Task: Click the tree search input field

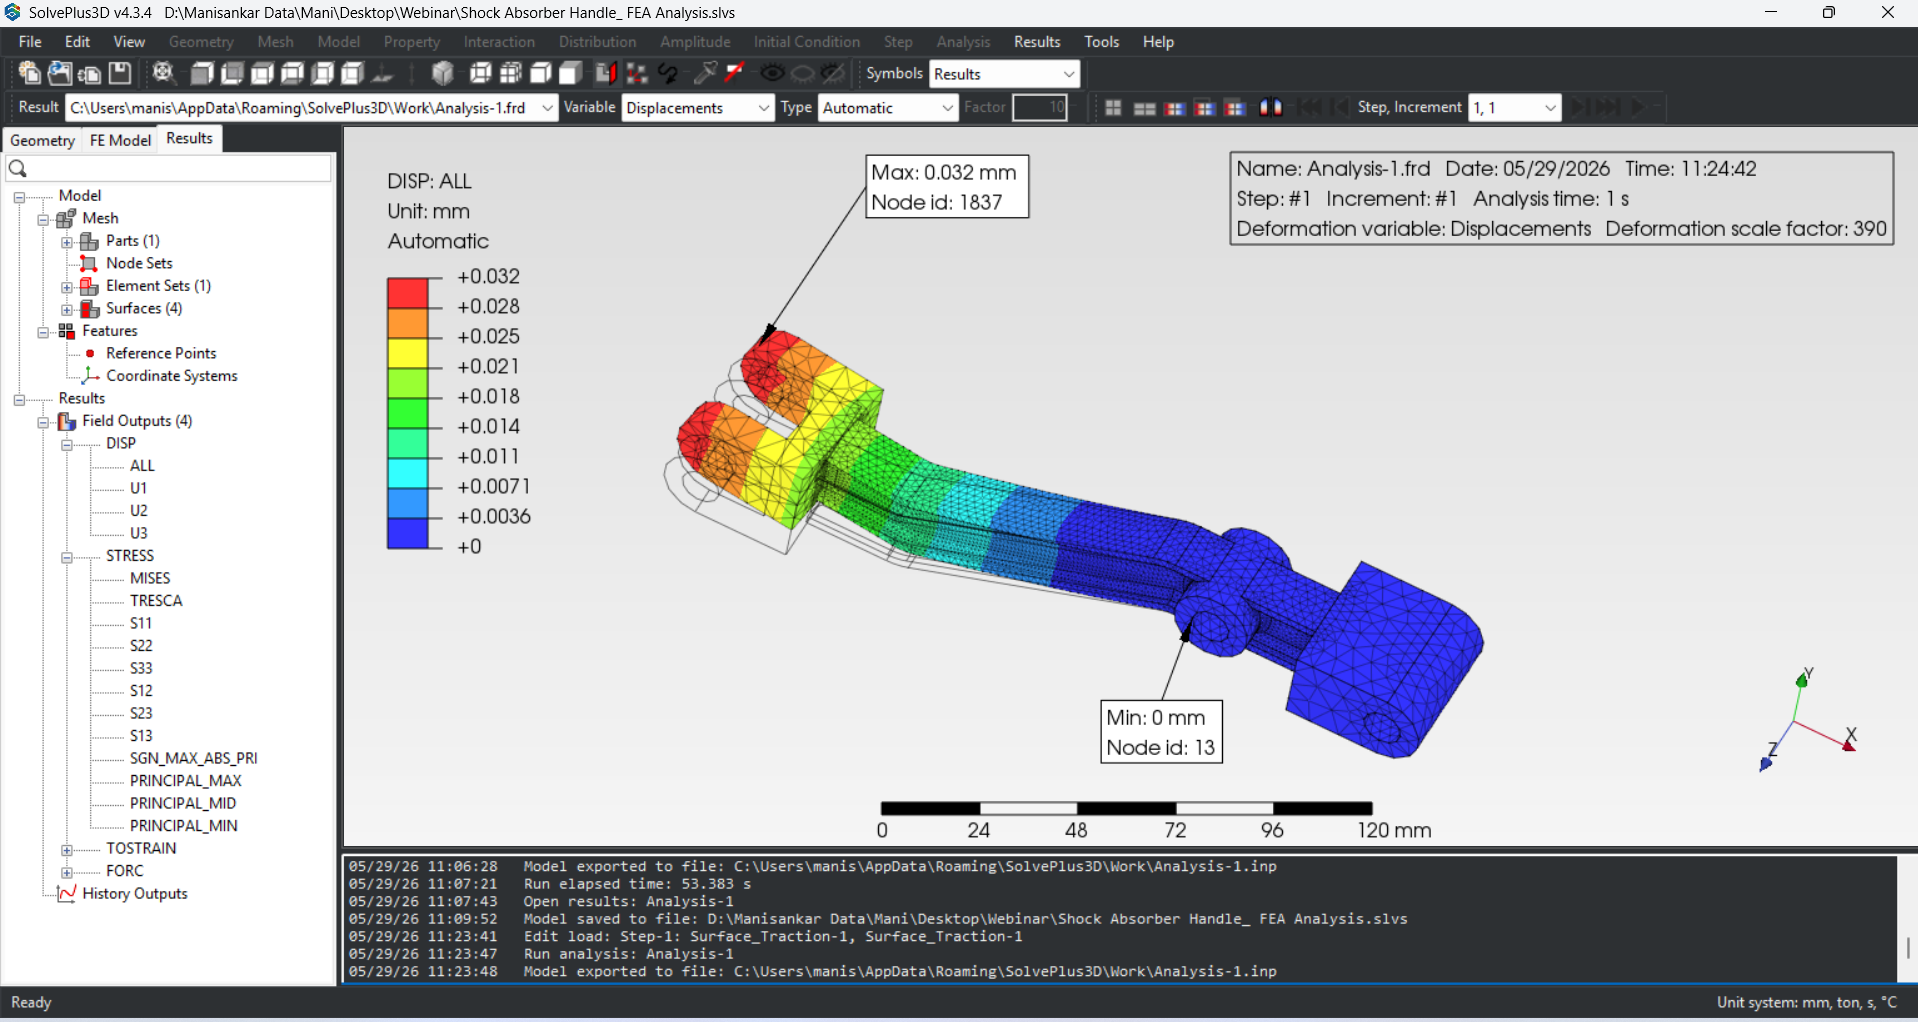Action: 168,168
